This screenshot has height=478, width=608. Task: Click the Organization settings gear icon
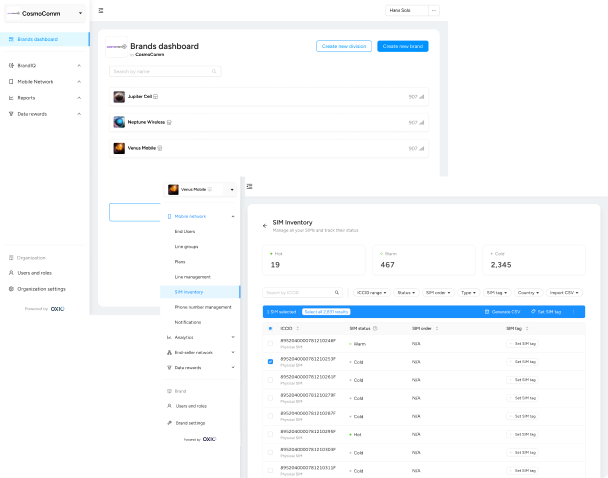pos(11,289)
